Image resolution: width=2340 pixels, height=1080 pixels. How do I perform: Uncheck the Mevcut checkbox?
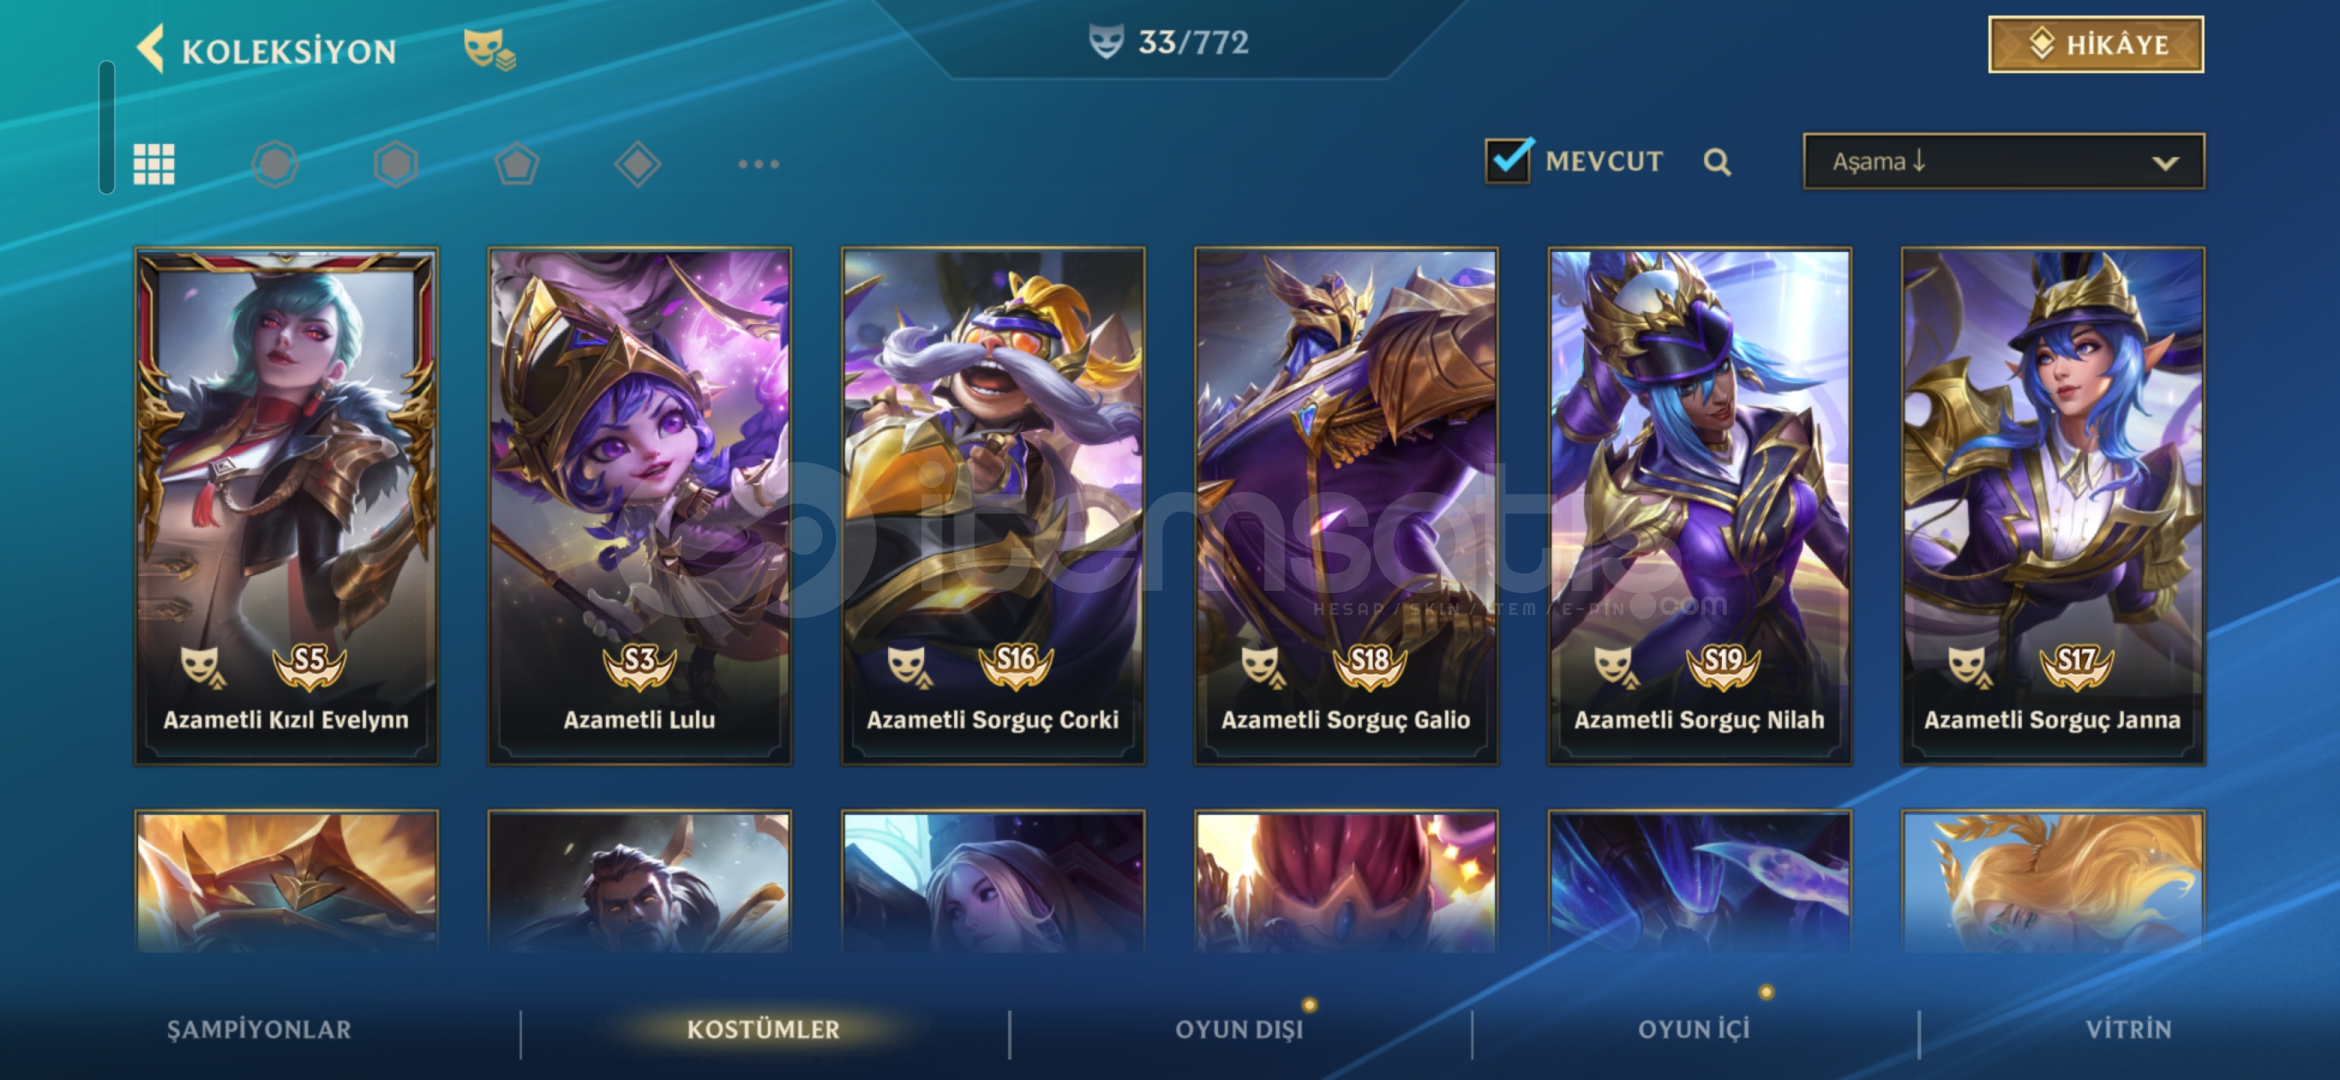[x=1508, y=160]
